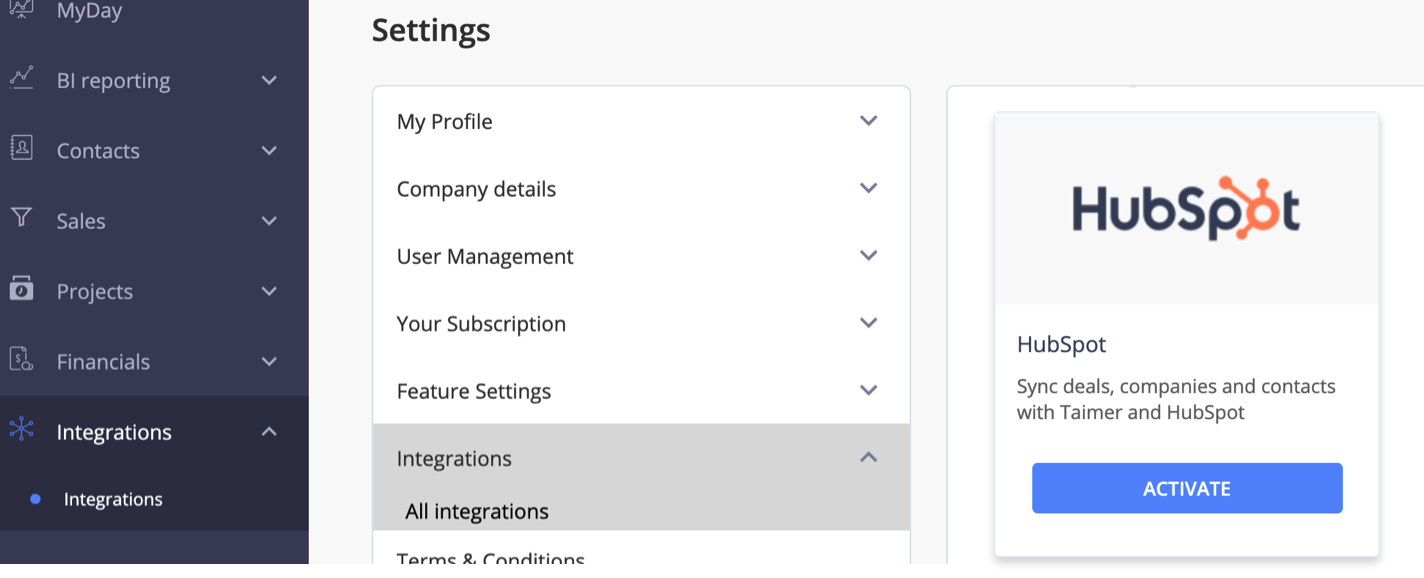
Task: Select Integrations sub-item in sidebar
Action: 113,499
